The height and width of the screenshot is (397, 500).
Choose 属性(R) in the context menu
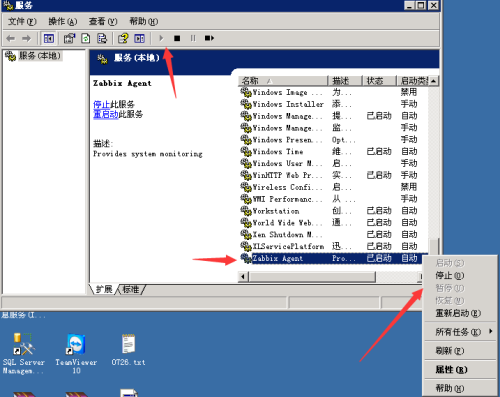[x=460, y=370]
